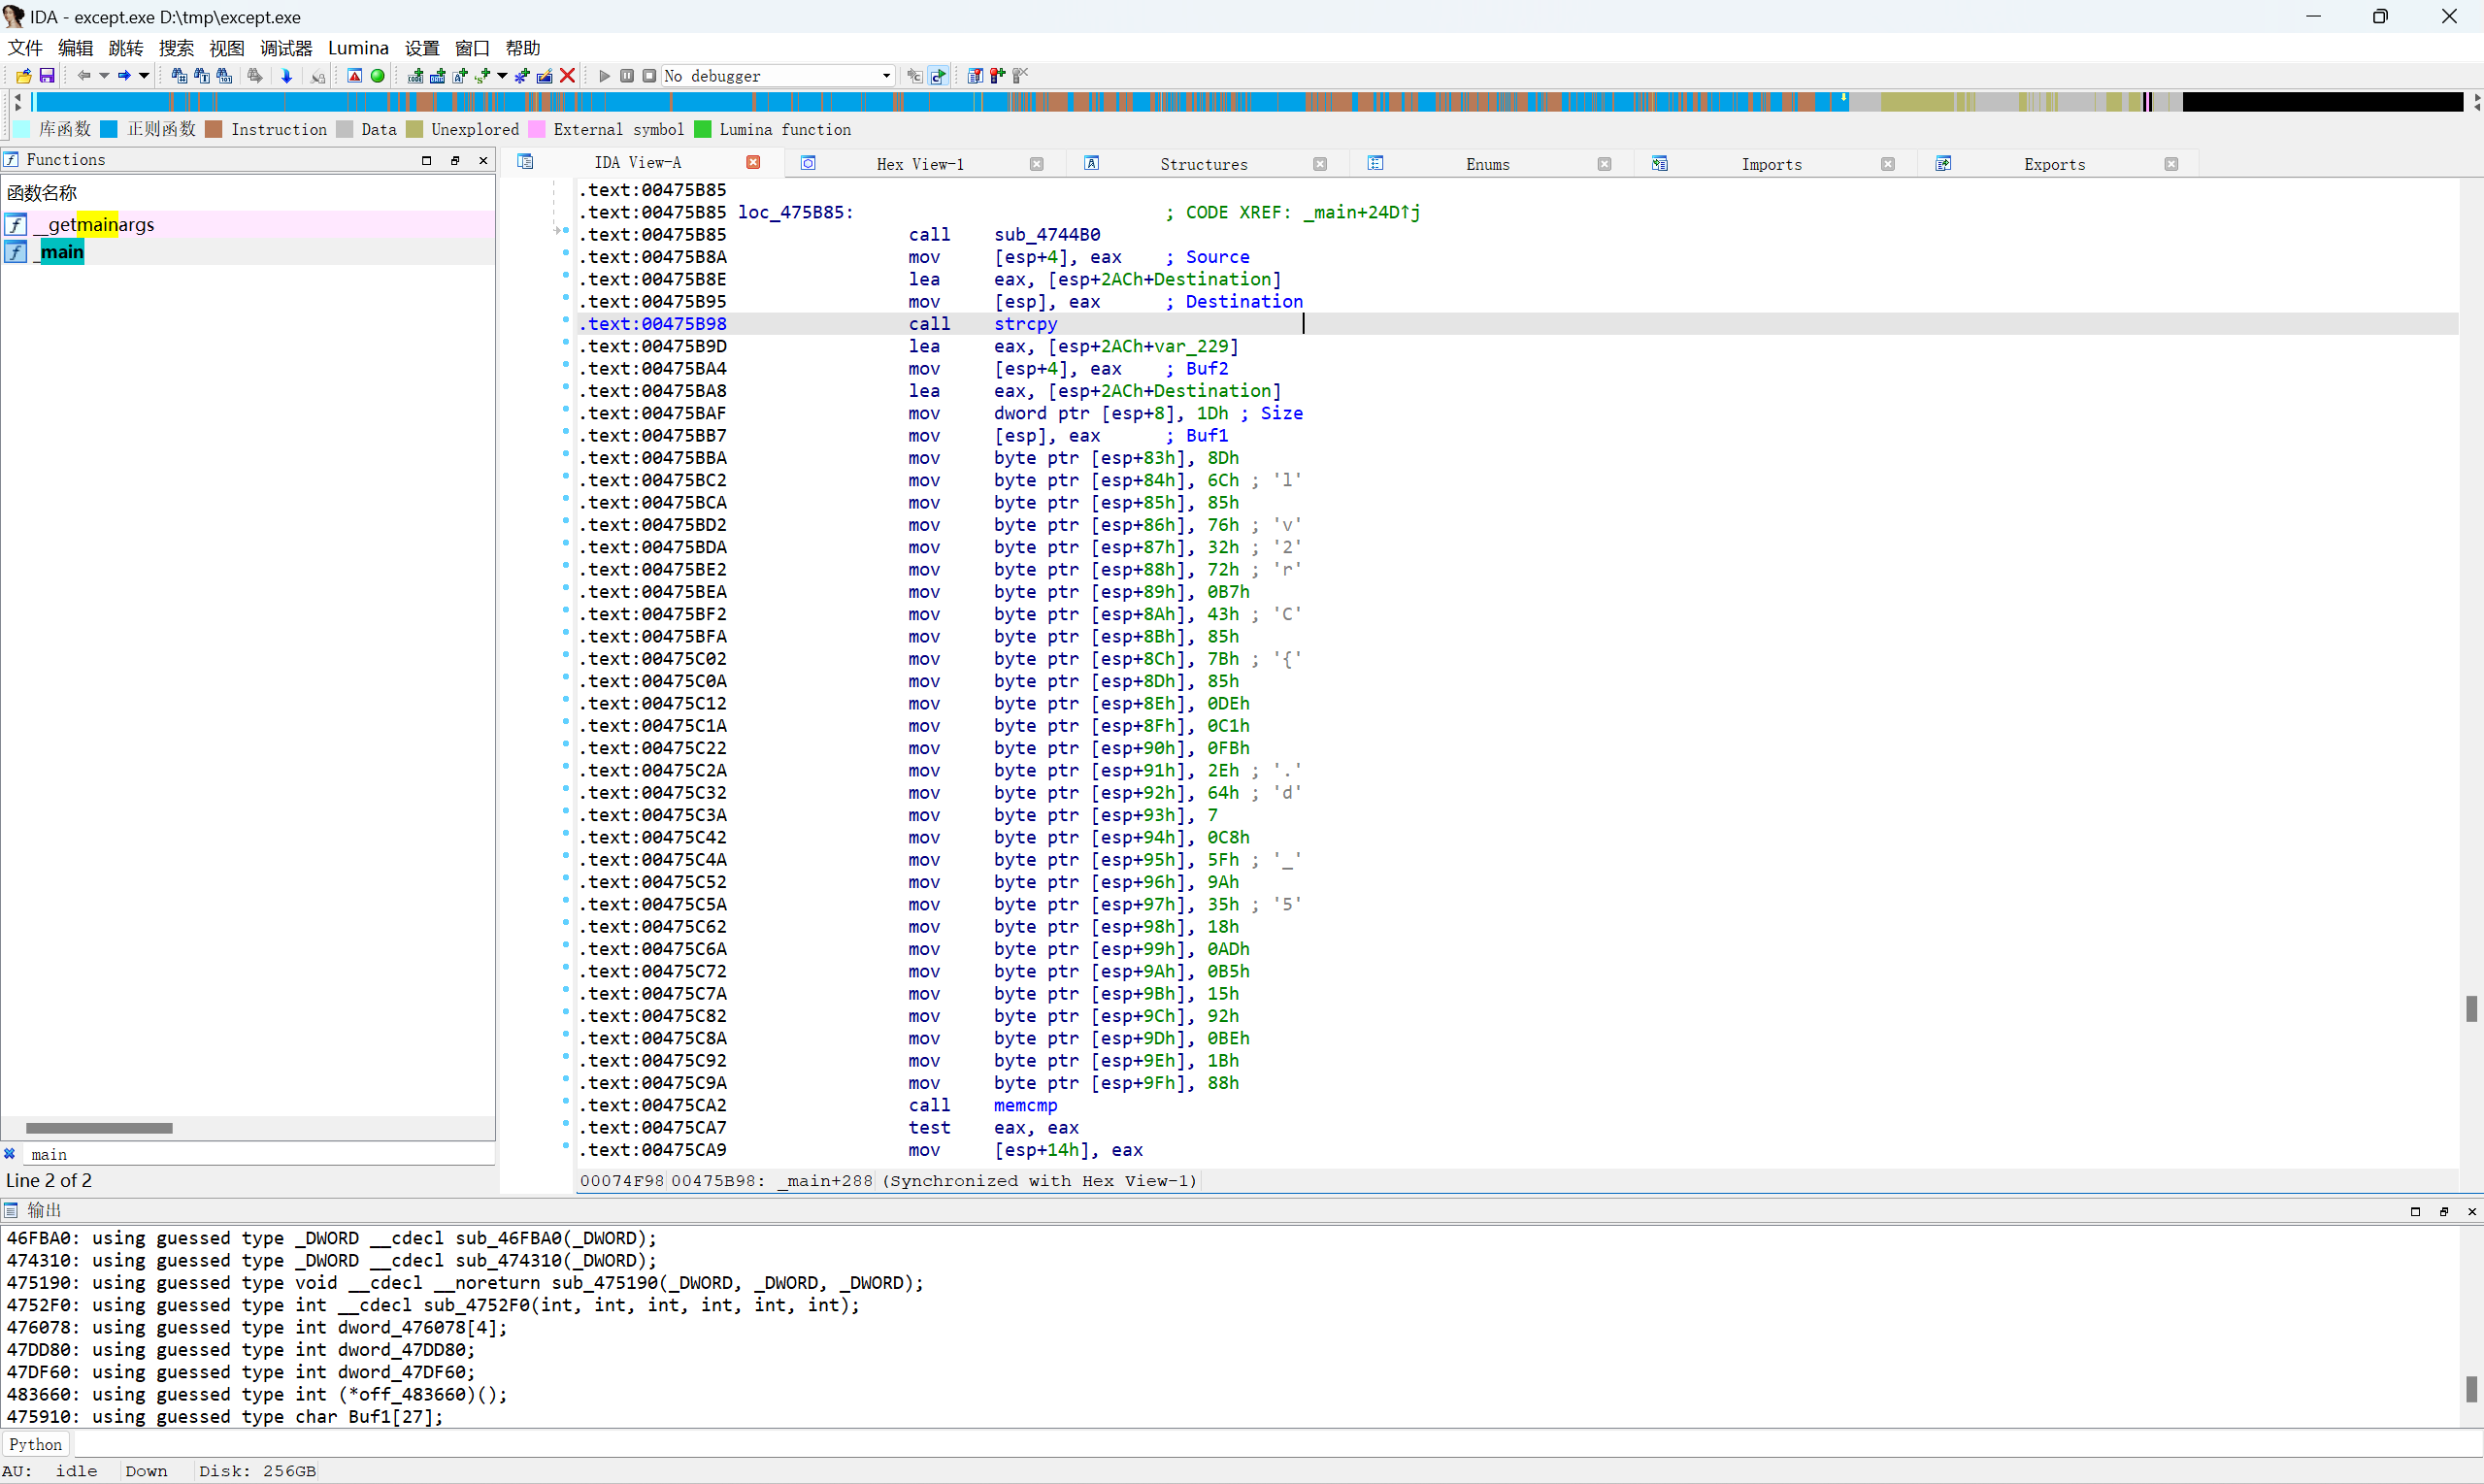This screenshot has width=2484, height=1484.
Task: Select _main in the functions list
Action: 248,251
